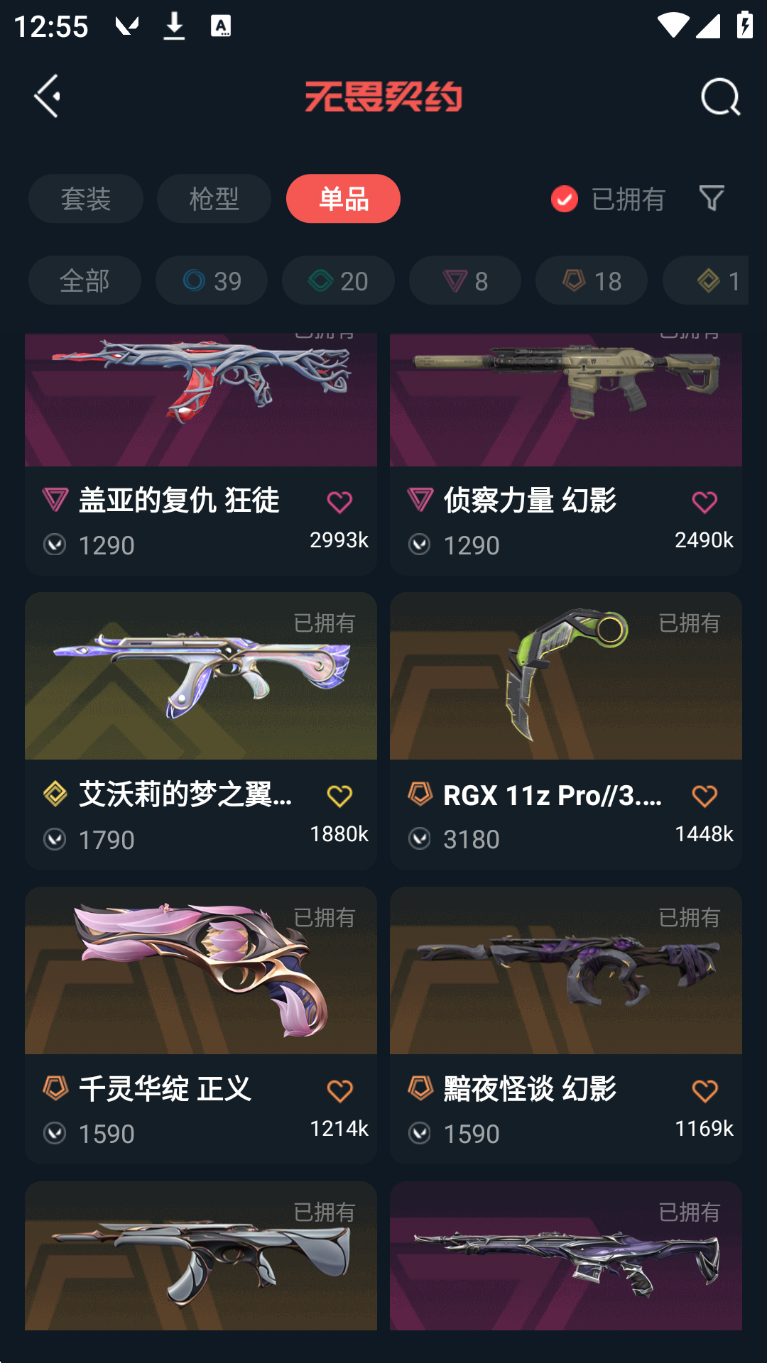This screenshot has width=767, height=1363.
Task: Favorite 艾沃莉的梦之翼 with yellow heart
Action: pyautogui.click(x=340, y=796)
